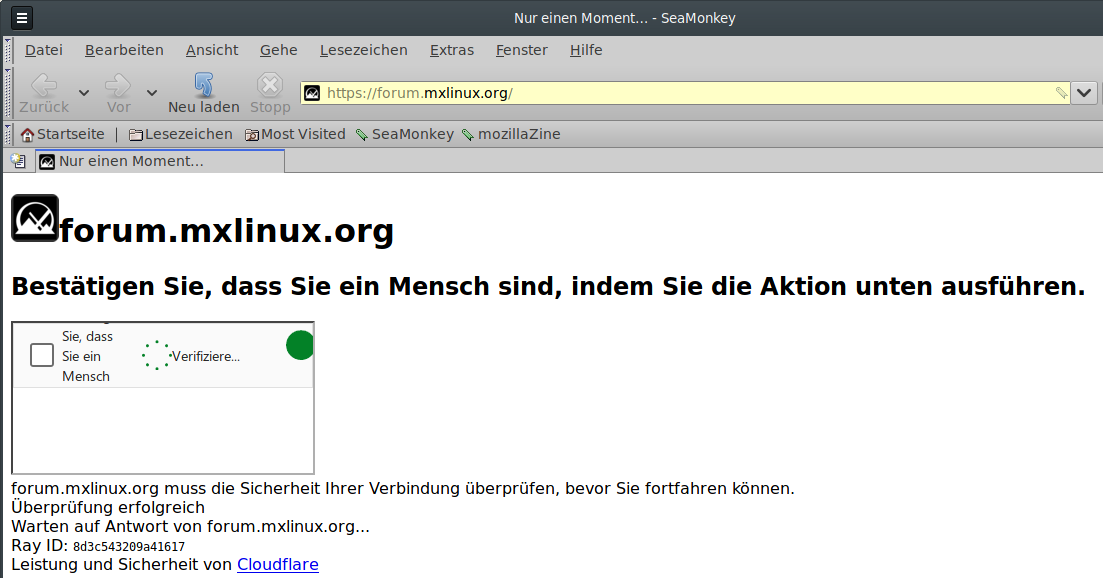The height and width of the screenshot is (578, 1103).
Task: Open the Hilfe menu
Action: click(586, 50)
